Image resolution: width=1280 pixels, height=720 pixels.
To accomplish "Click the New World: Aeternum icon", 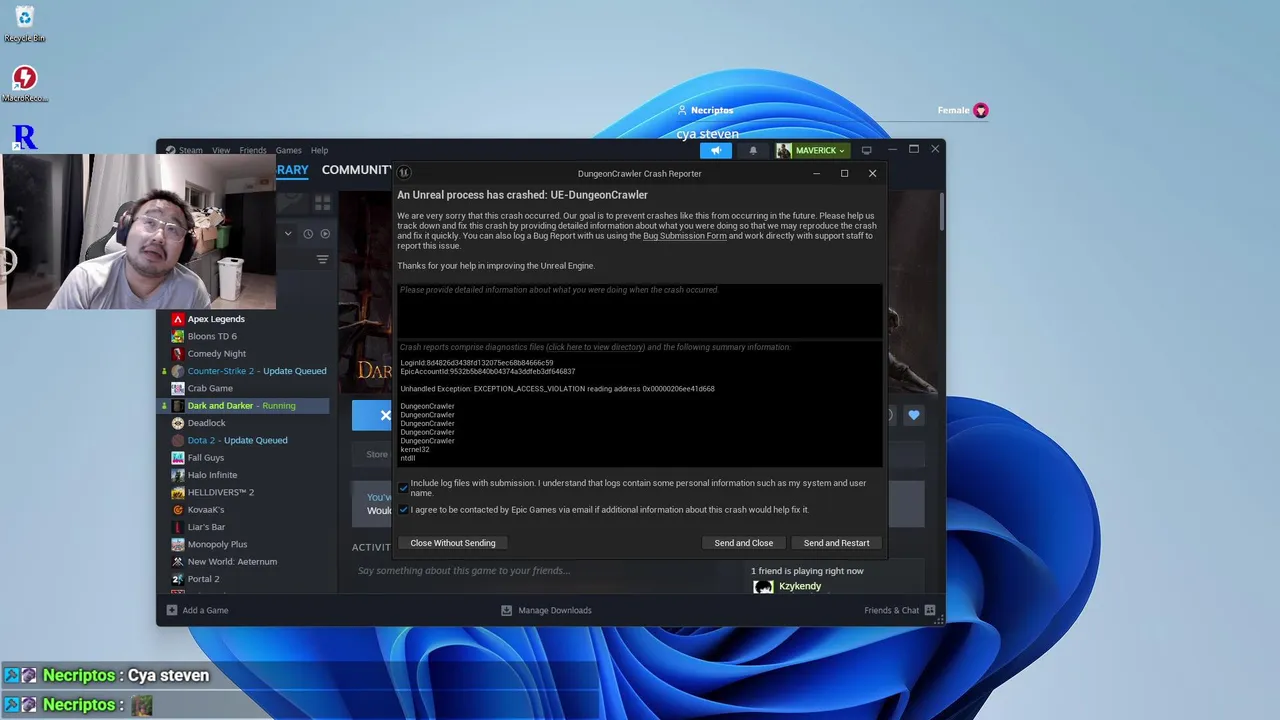I will pos(178,562).
